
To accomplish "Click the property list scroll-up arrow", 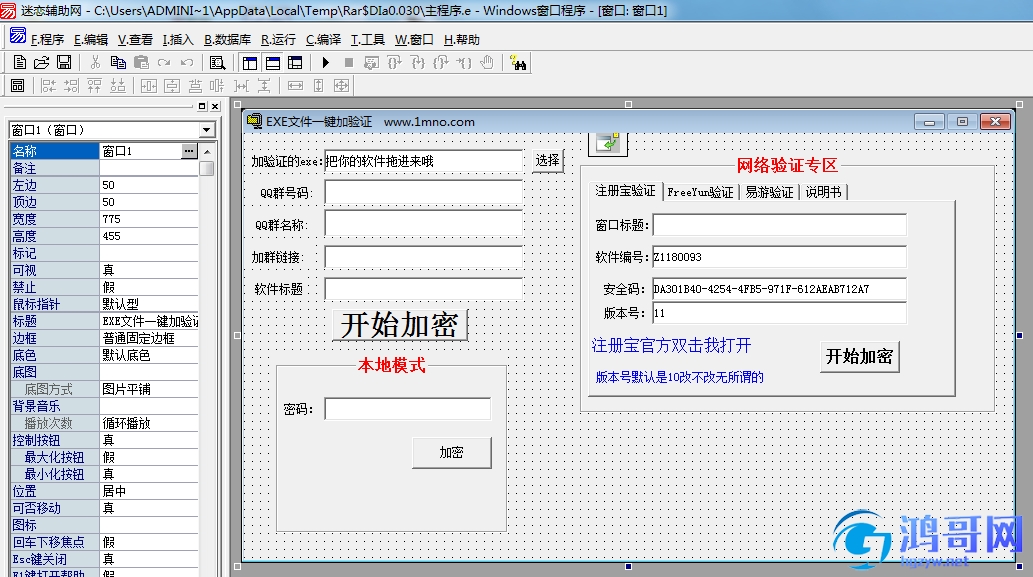I will (x=207, y=151).
